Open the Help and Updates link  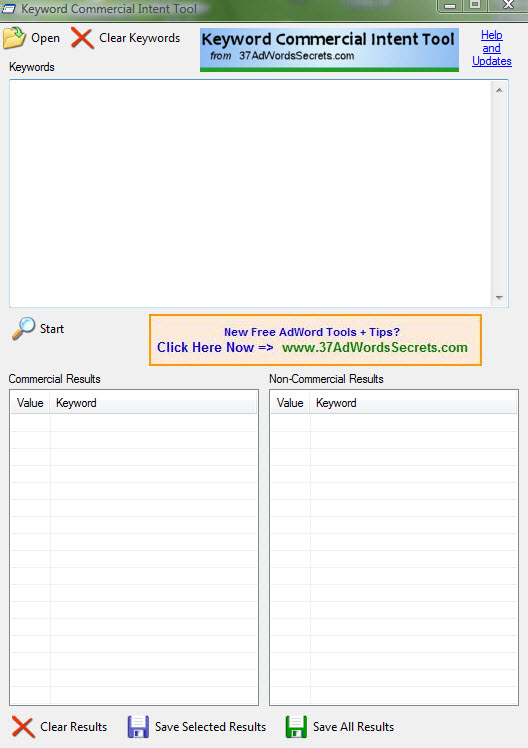click(492, 48)
